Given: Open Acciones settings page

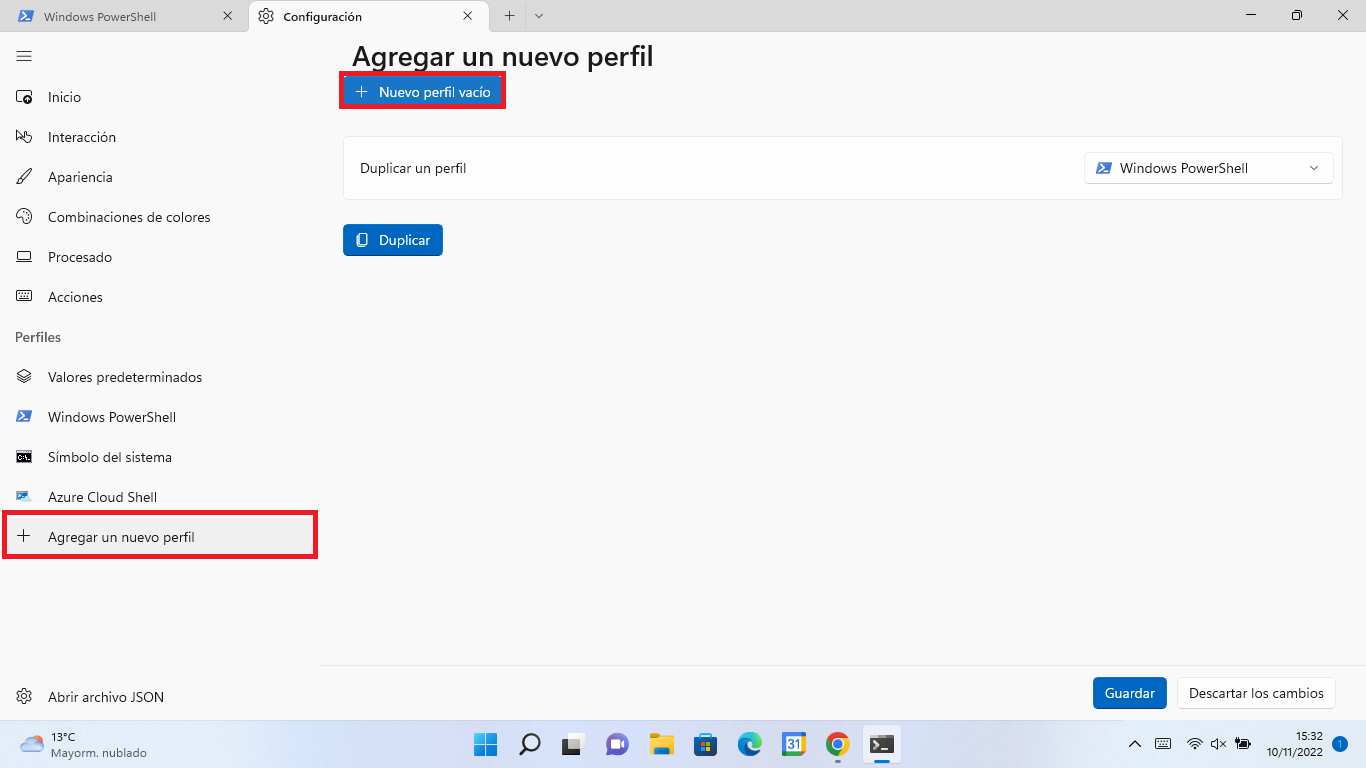Looking at the screenshot, I should click(160, 297).
